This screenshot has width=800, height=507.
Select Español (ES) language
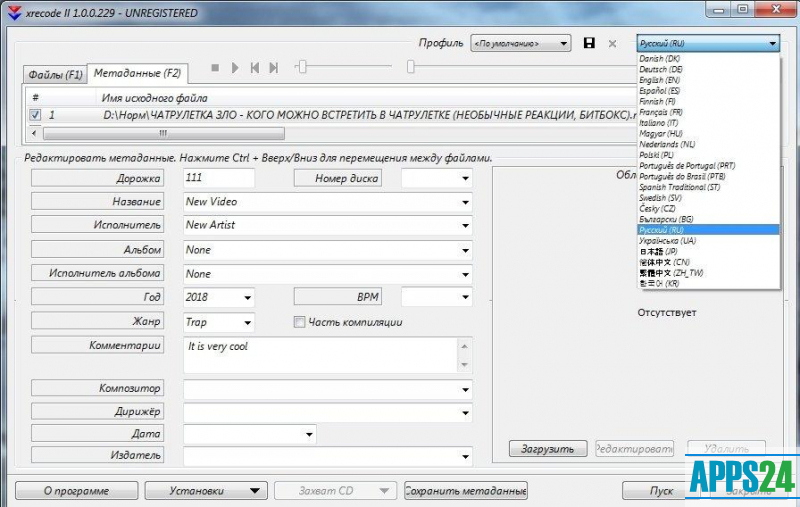(x=709, y=91)
